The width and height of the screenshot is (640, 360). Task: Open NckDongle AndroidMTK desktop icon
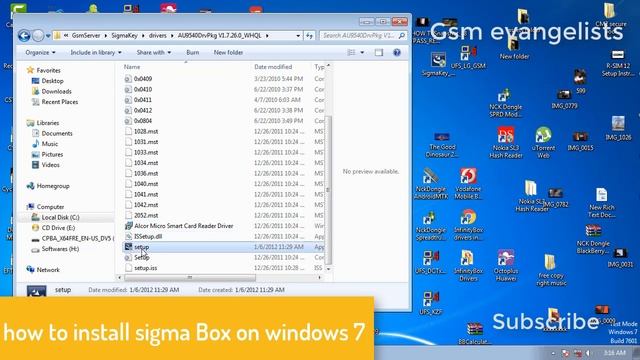431,184
